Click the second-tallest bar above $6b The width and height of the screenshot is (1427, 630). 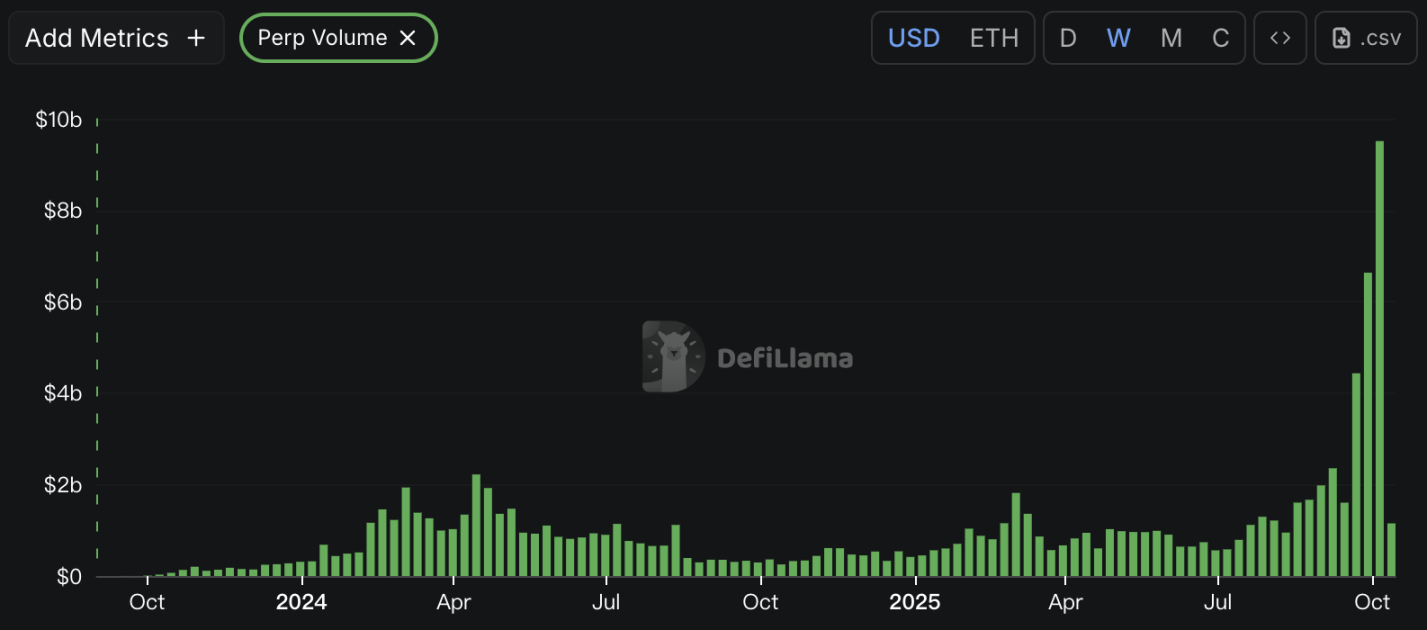pos(1368,425)
